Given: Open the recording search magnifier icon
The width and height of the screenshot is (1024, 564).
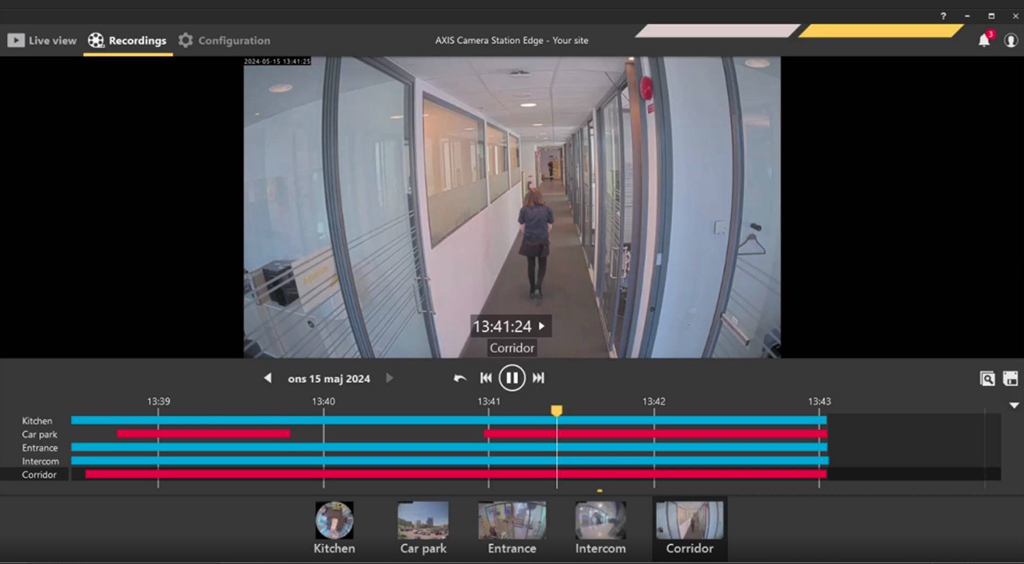Looking at the screenshot, I should point(987,378).
